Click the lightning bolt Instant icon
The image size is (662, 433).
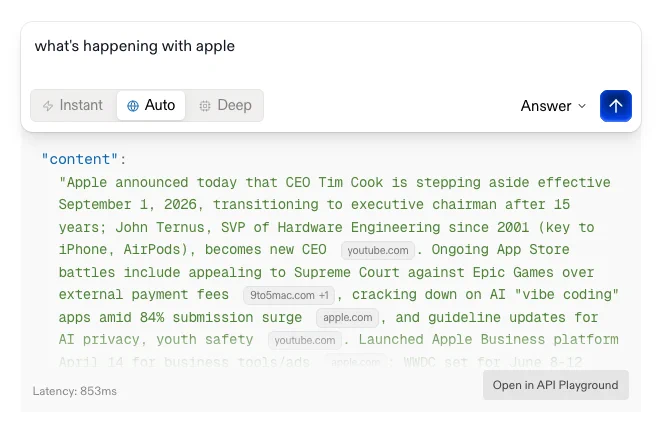(x=48, y=106)
